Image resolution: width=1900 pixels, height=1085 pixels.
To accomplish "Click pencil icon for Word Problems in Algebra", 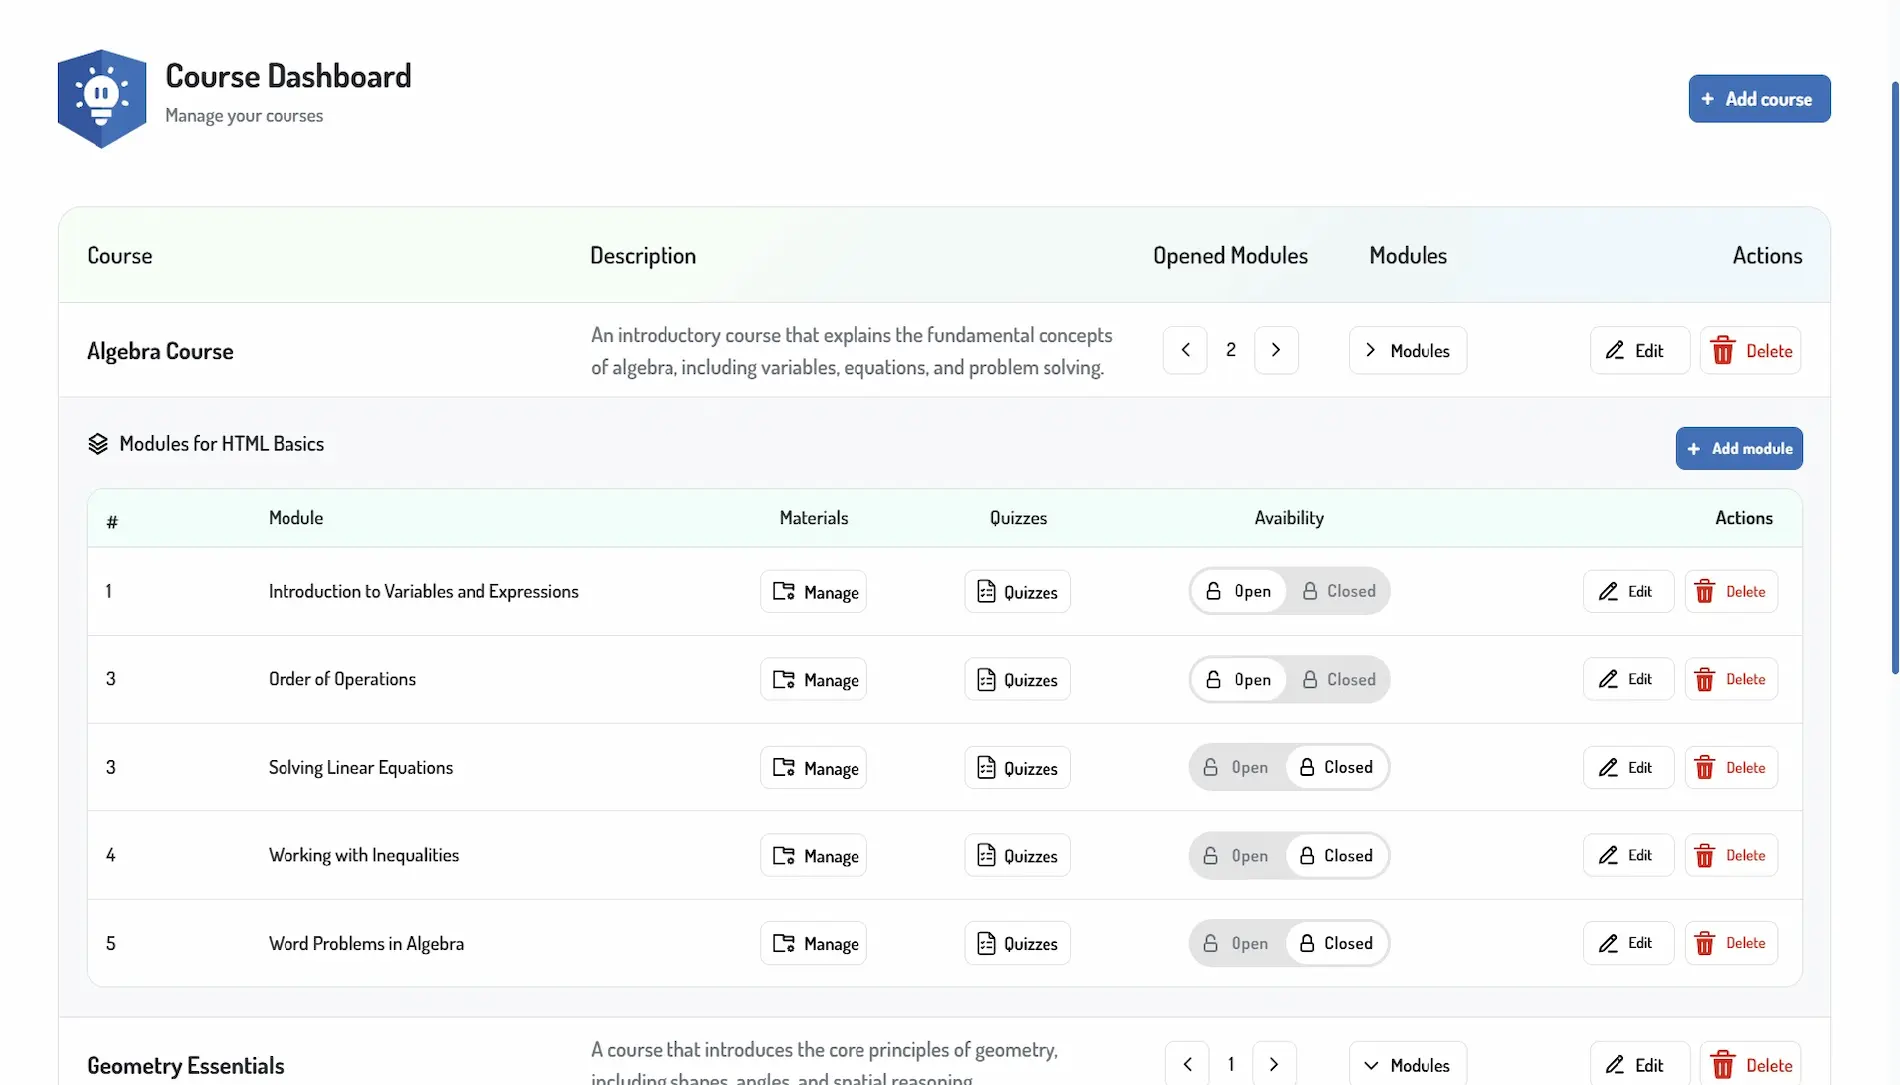I will coord(1608,943).
